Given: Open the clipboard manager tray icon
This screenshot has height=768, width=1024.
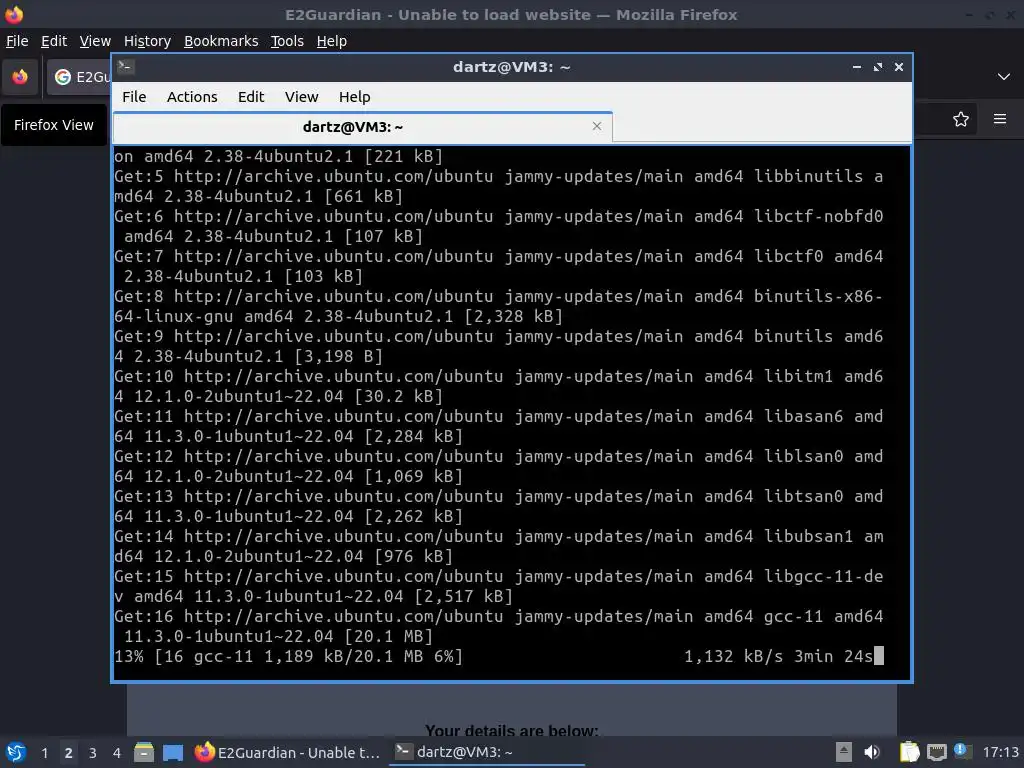Looking at the screenshot, I should 909,752.
